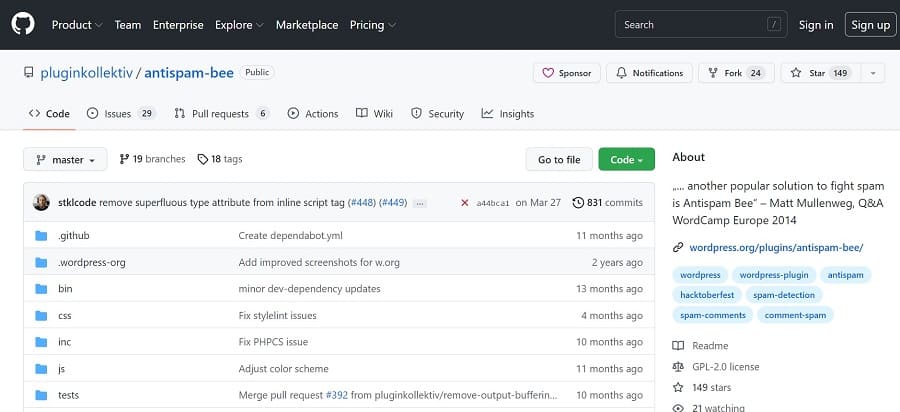Screen dimensions: 900x412
Task: Expand the Pricing menu
Action: pos(373,25)
